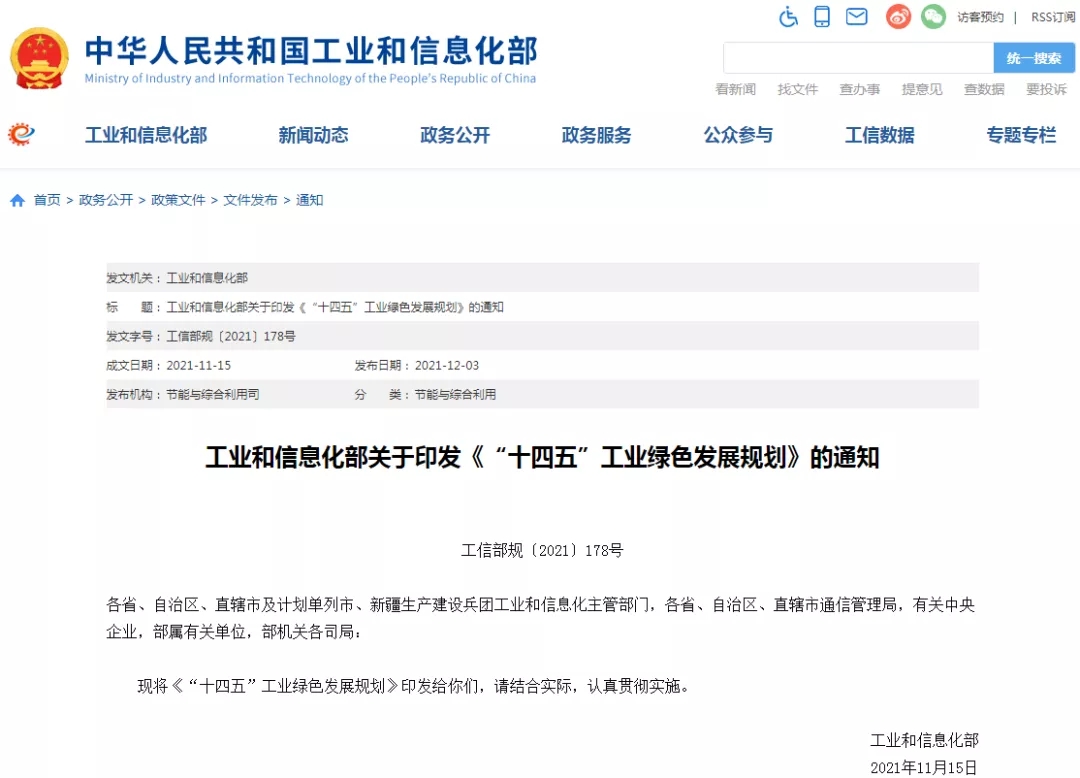Click the date 2021年11月15日 at bottom
The image size is (1080, 778).
tap(924, 768)
